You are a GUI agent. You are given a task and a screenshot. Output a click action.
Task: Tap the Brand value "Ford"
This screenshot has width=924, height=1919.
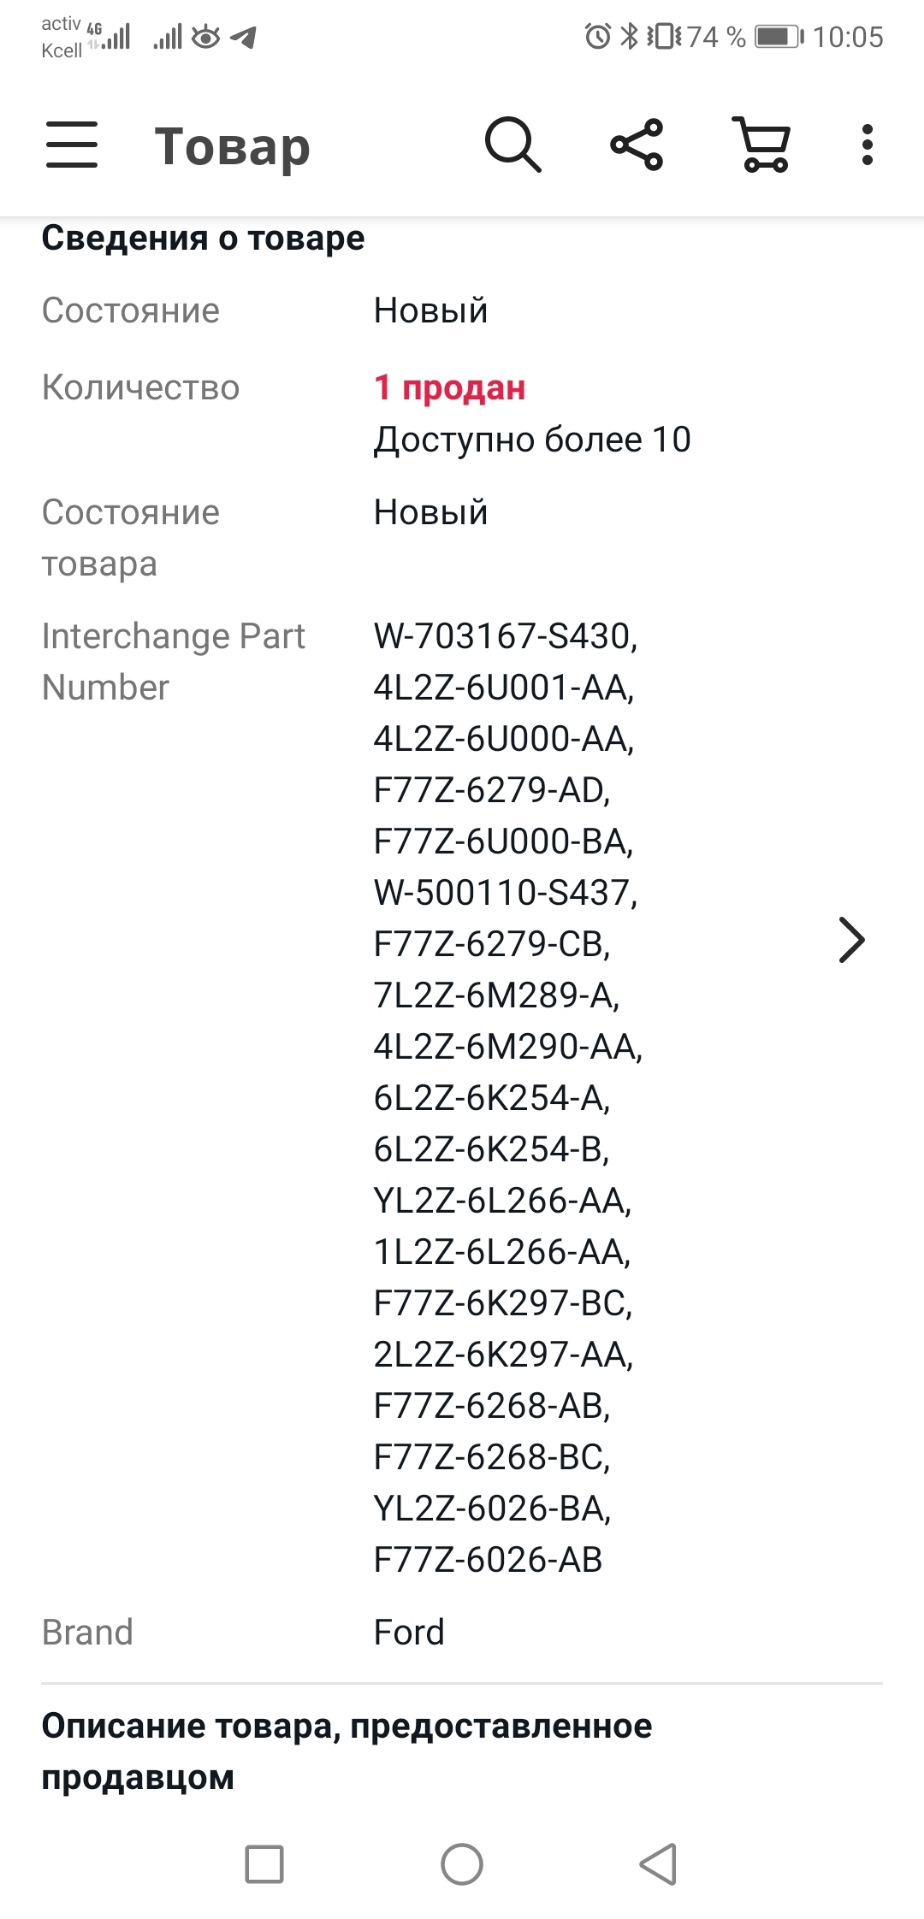[409, 1632]
